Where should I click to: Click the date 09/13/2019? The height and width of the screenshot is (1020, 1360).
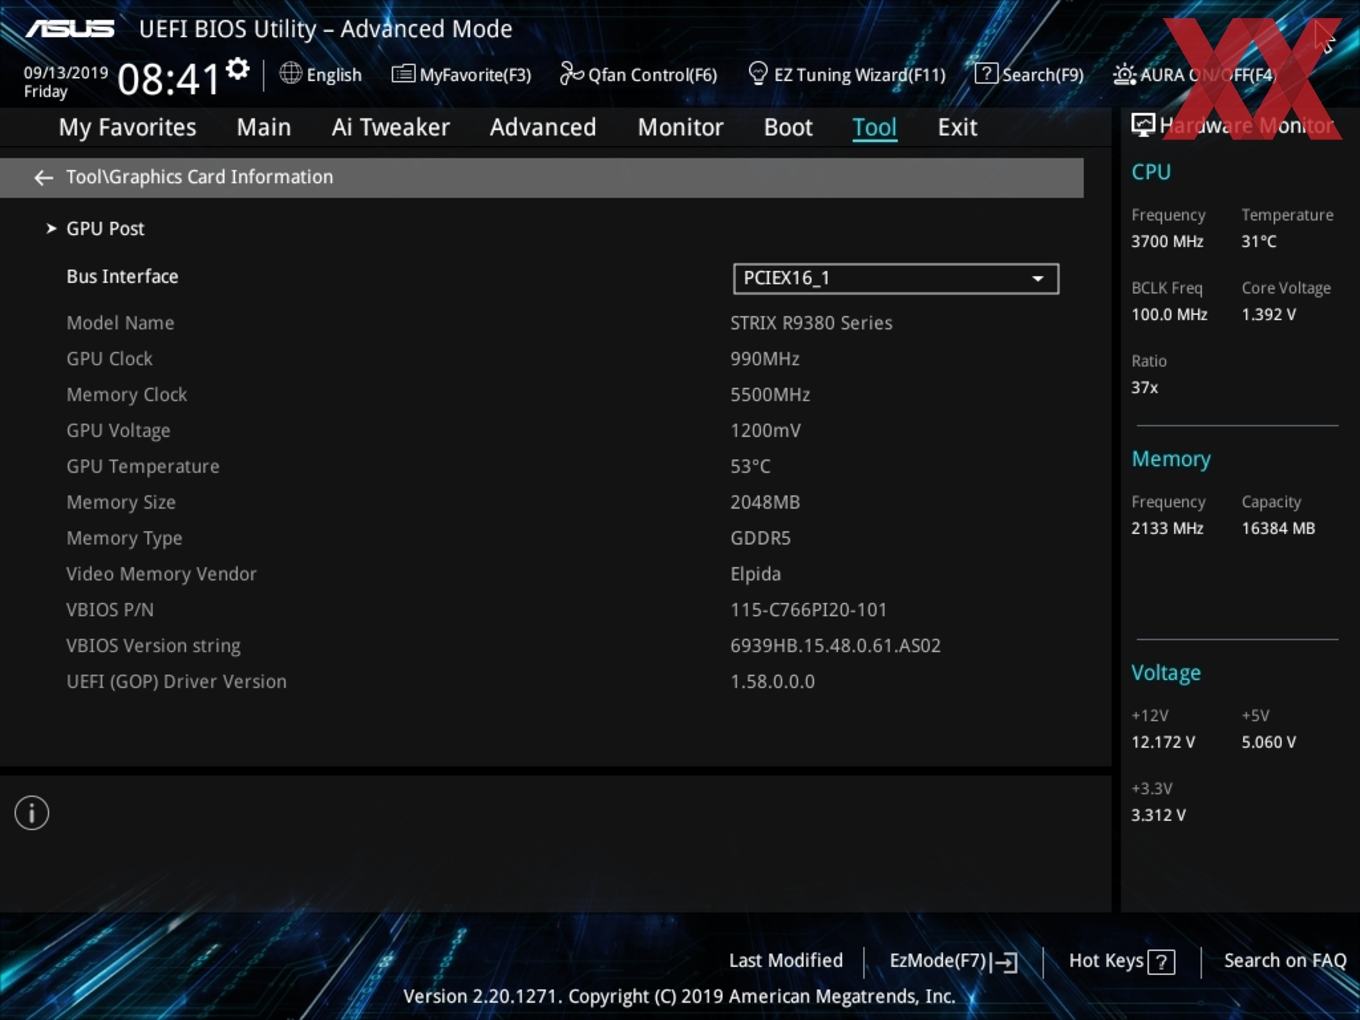66,72
